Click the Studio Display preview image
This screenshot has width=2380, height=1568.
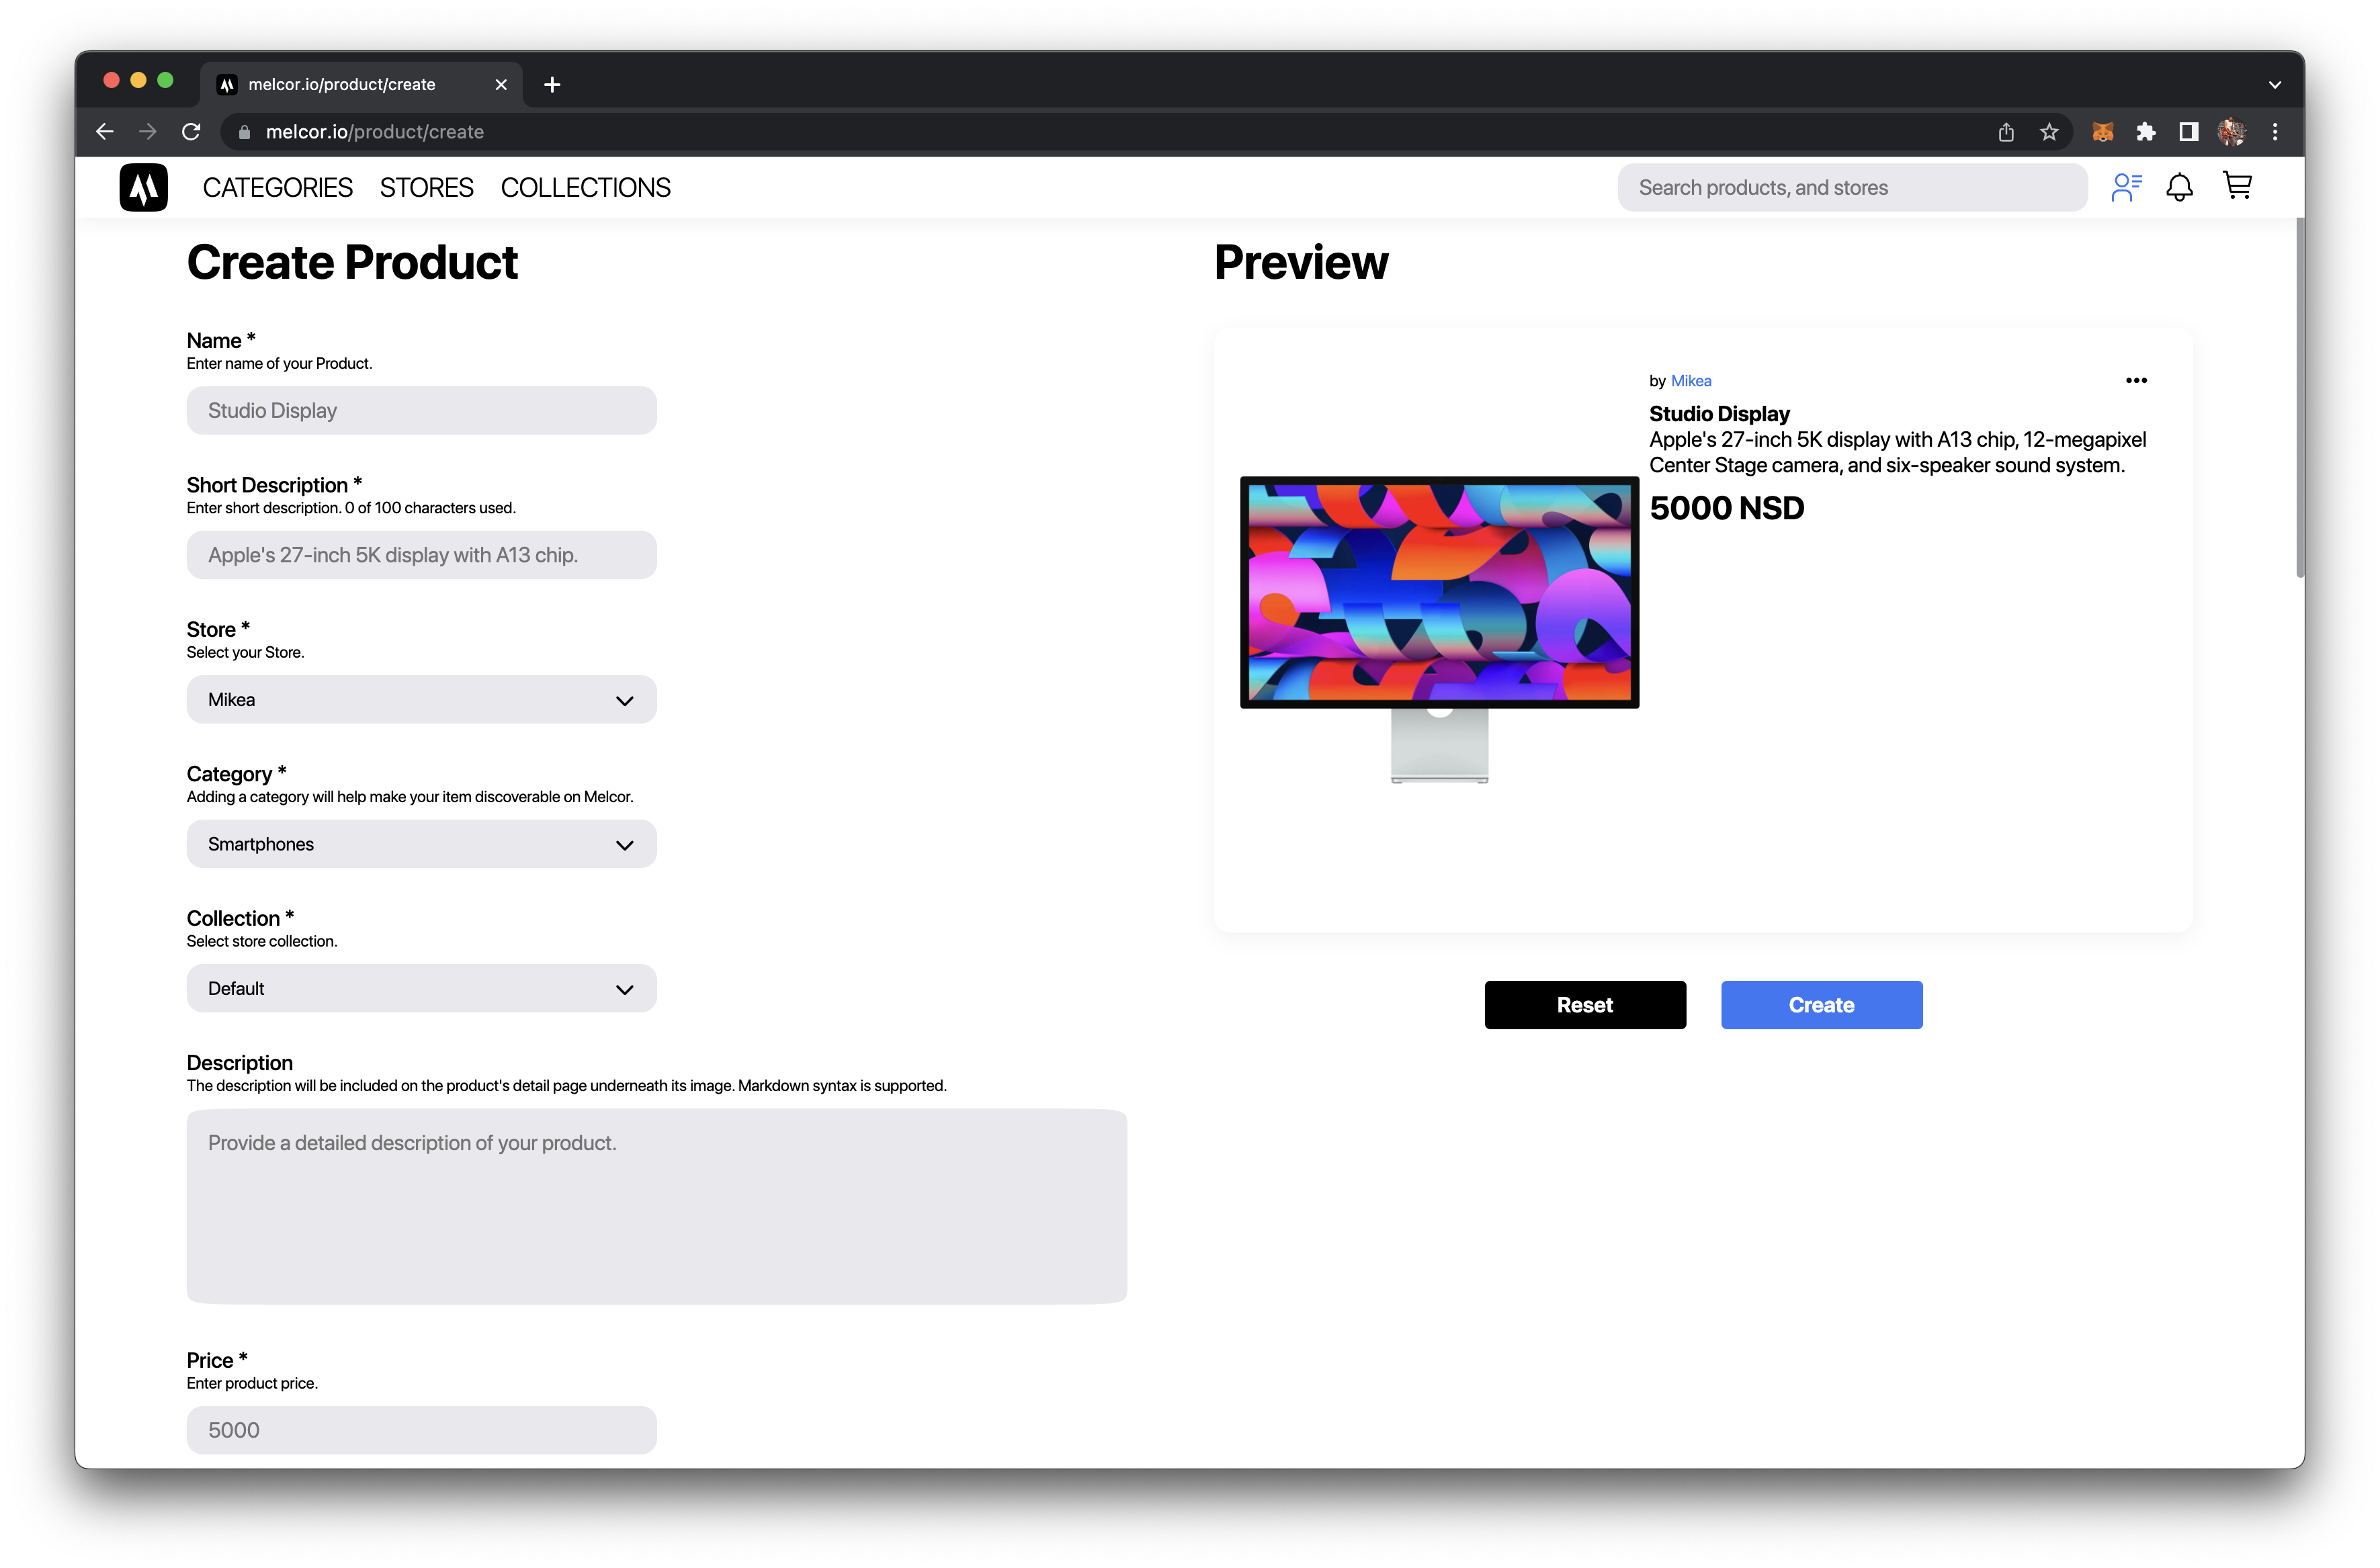(x=1439, y=629)
